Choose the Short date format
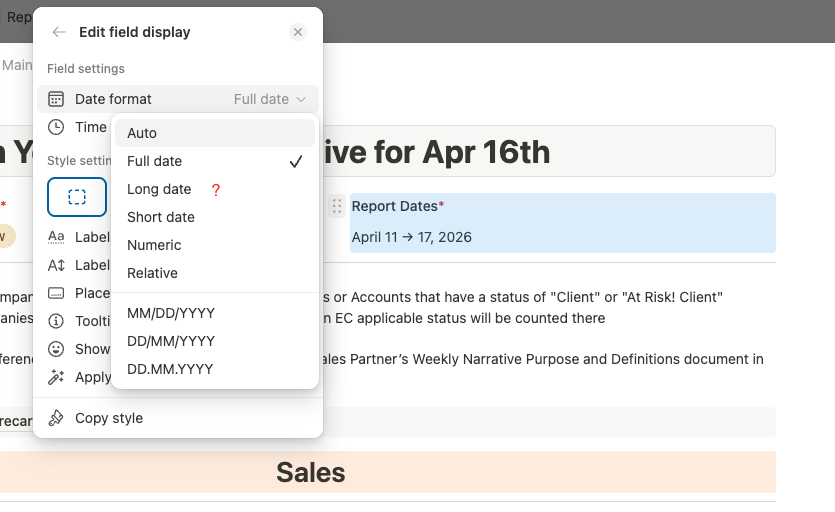 point(161,217)
